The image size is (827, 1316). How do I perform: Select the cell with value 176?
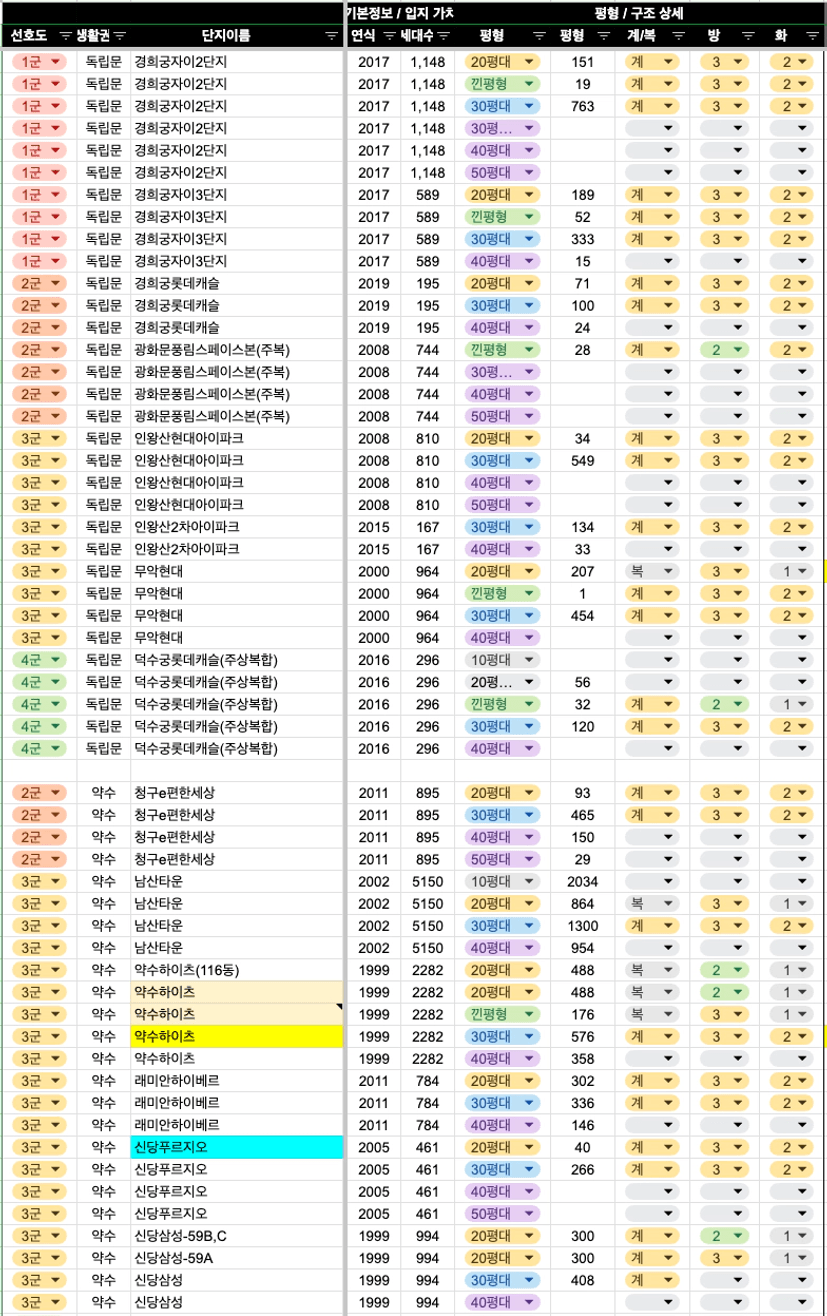582,1014
